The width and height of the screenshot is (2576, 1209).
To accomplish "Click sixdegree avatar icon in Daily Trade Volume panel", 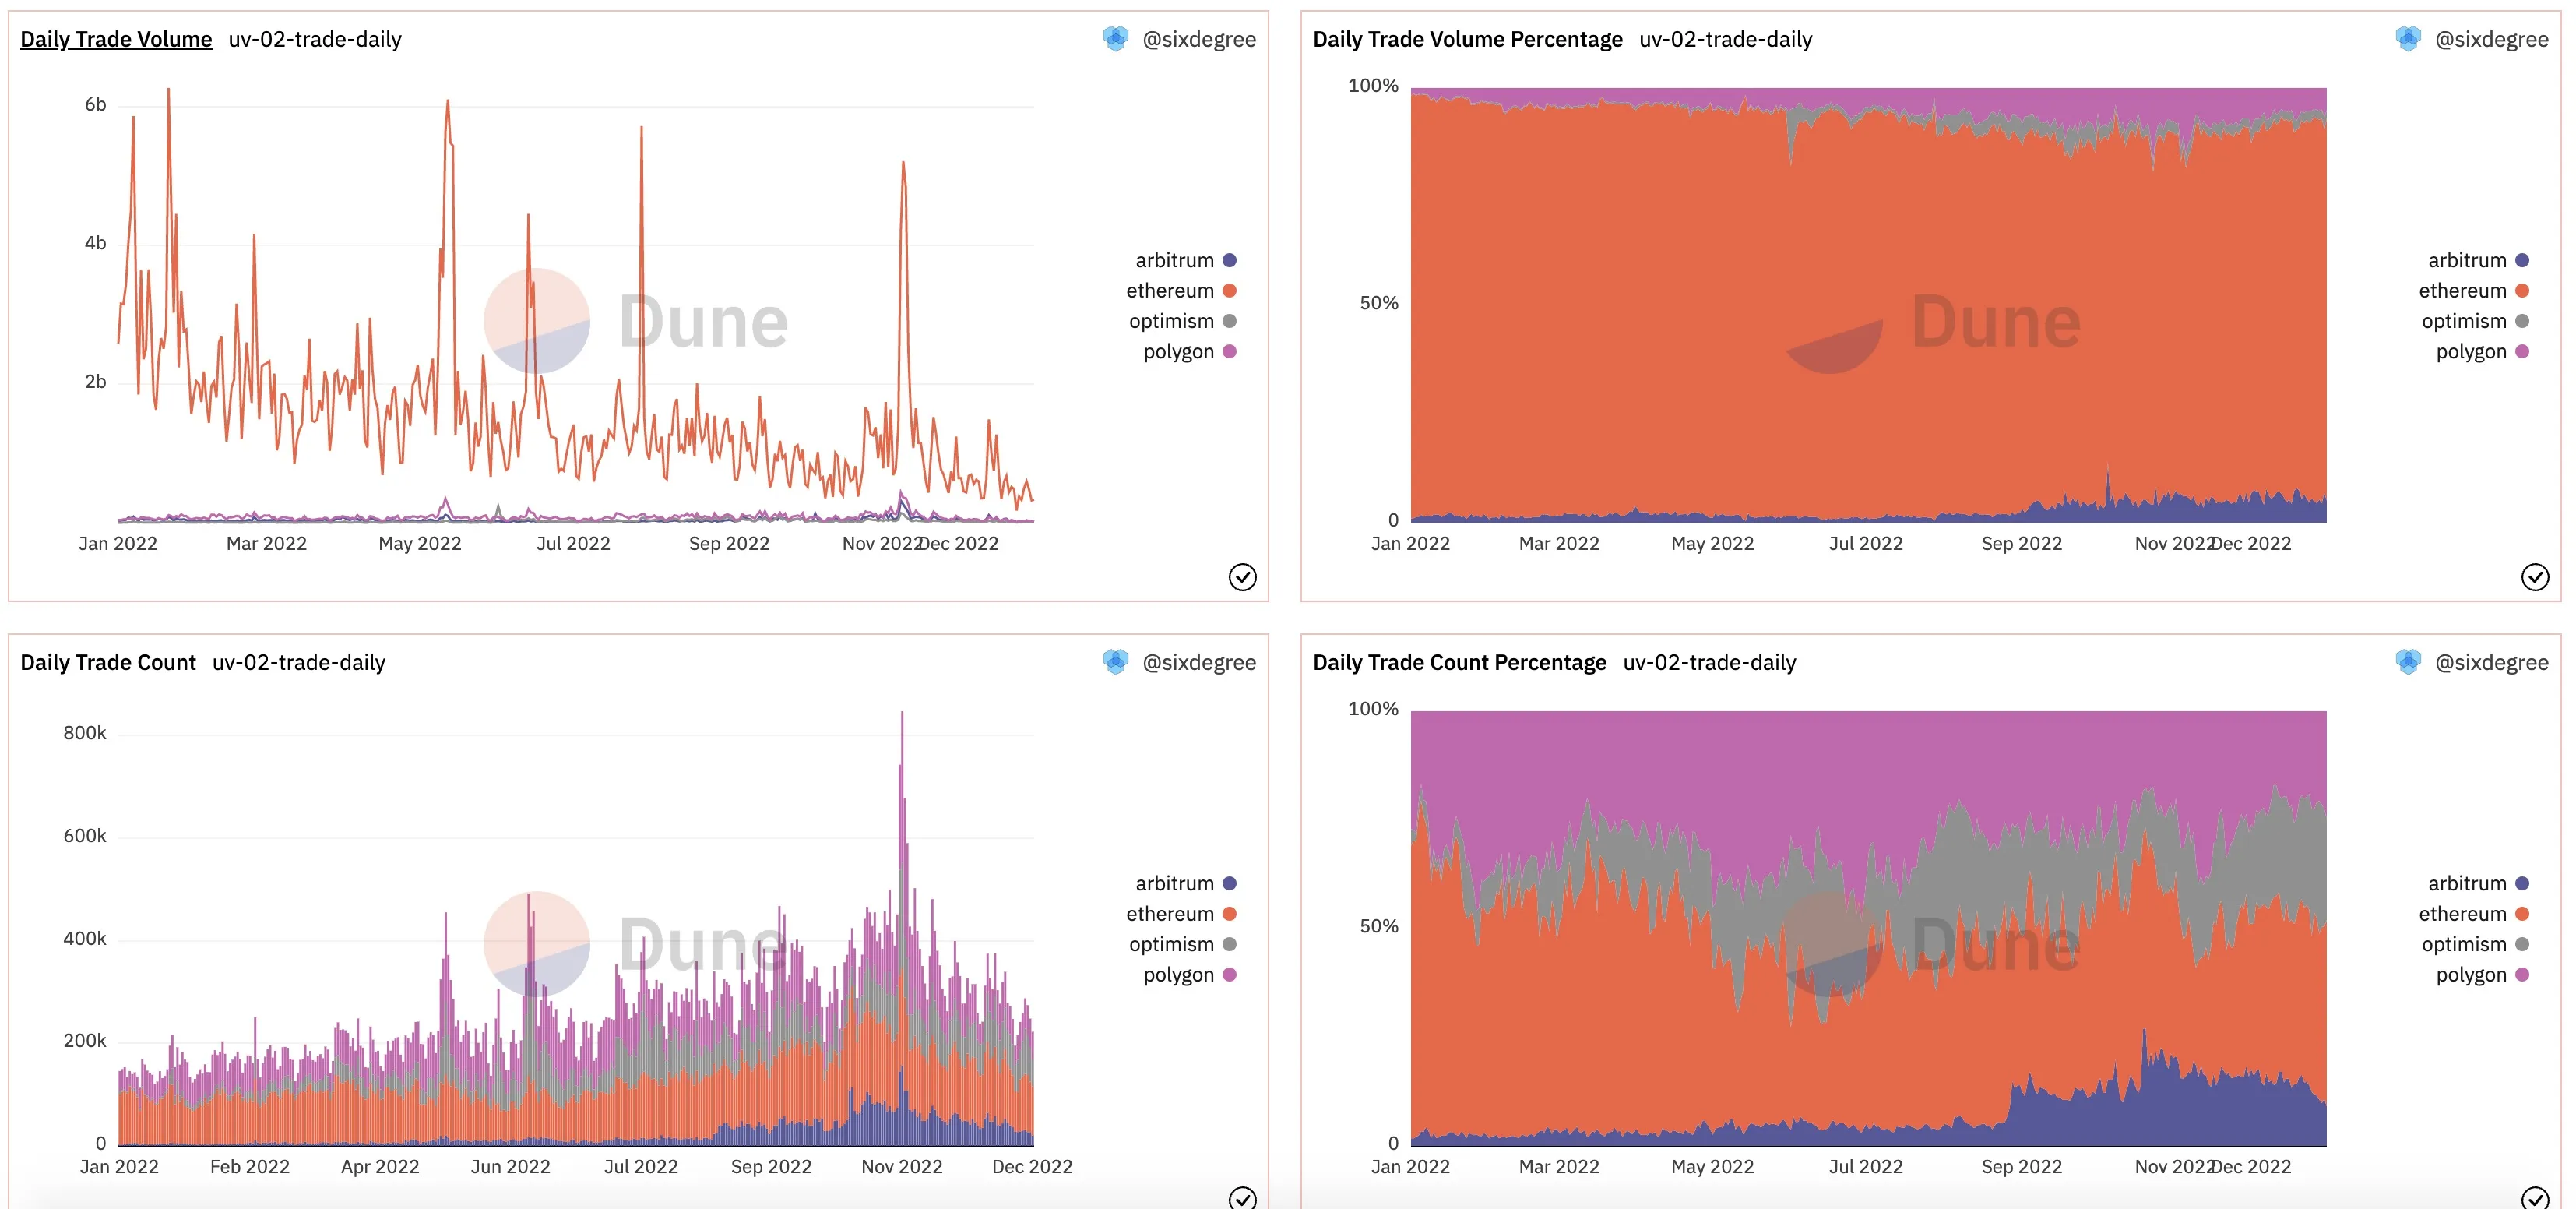I will click(x=1115, y=39).
